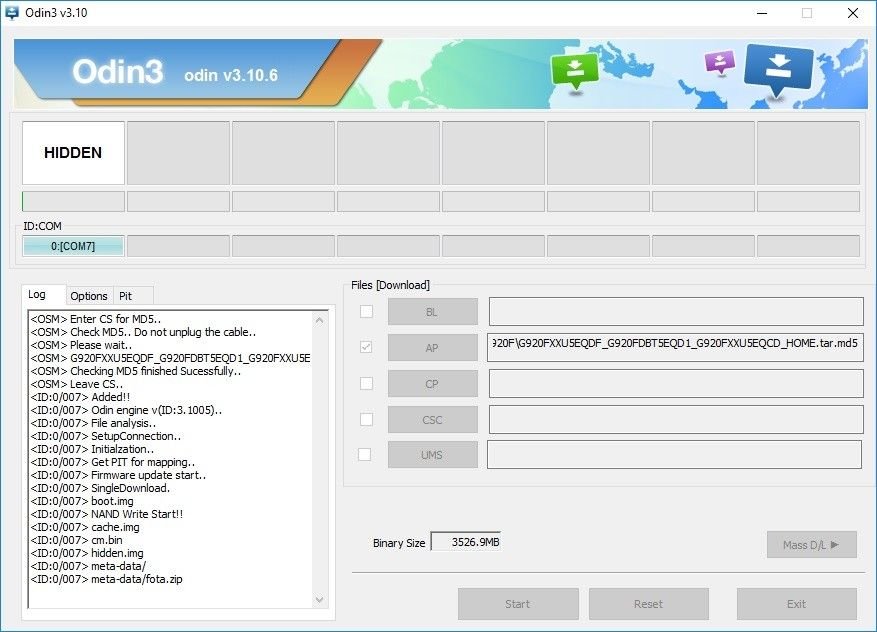Viewport: 877px width, 632px height.
Task: Click the 'Get PIT for mapping..' log line
Action: click(x=112, y=462)
